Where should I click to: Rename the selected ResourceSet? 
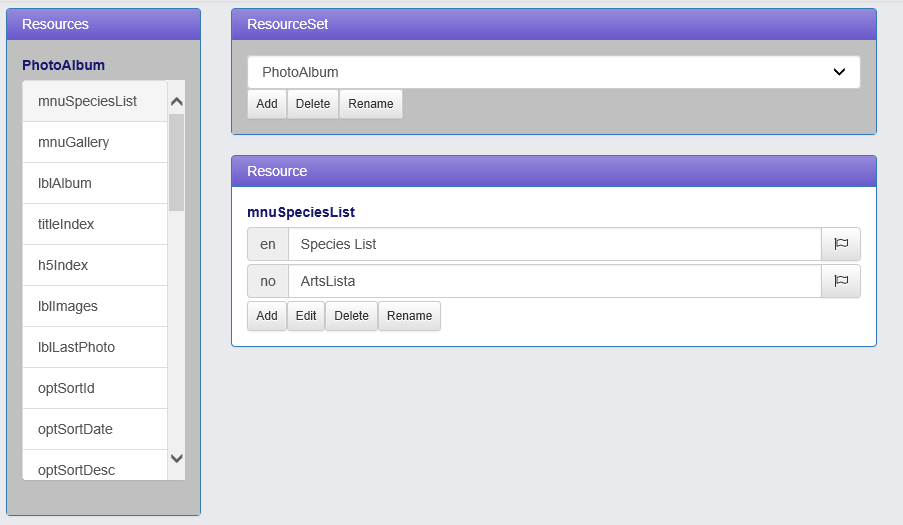(x=371, y=104)
